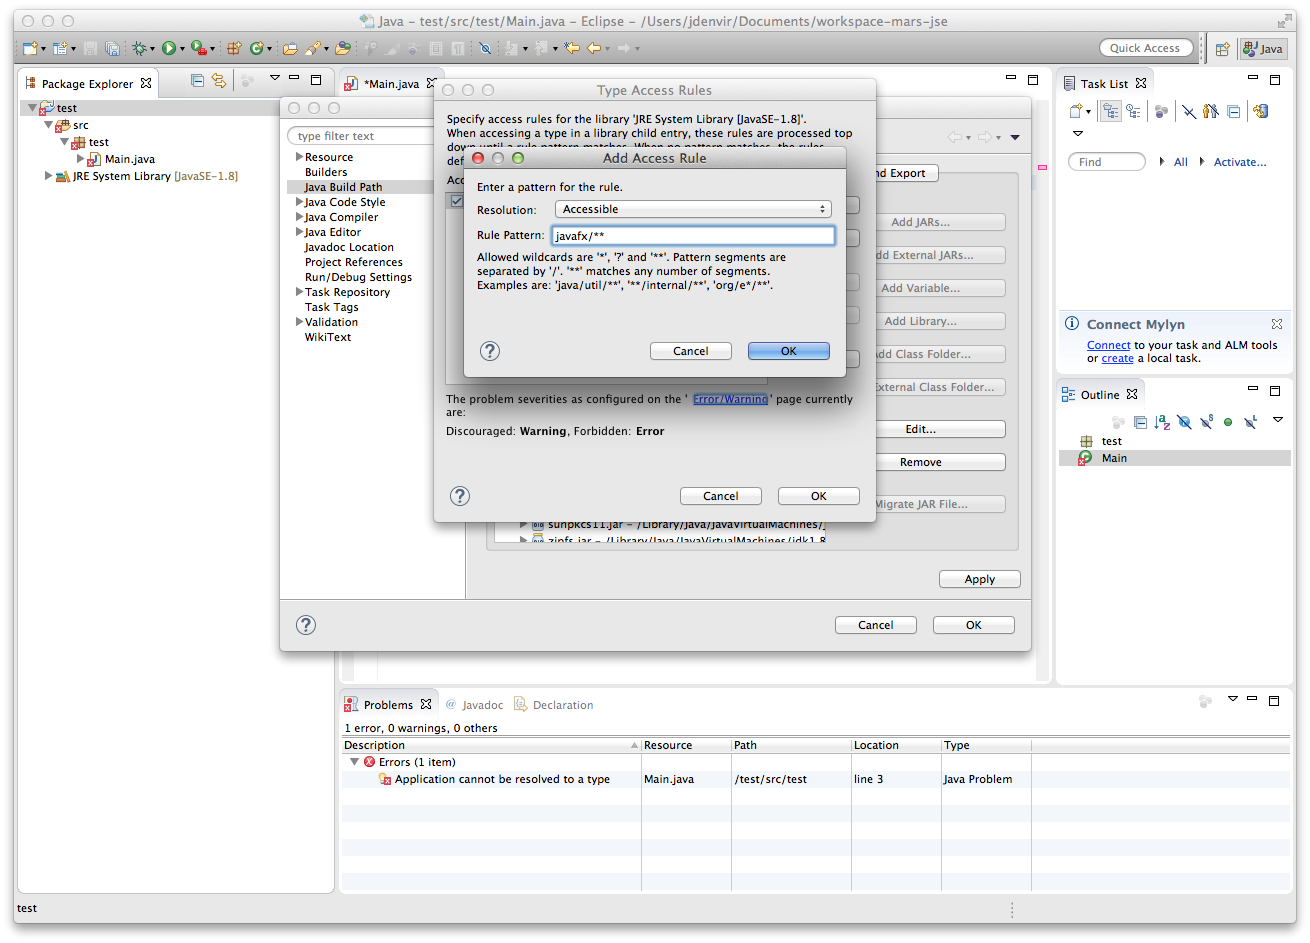The image size is (1310, 943).
Task: Click New Task icon in Task List
Action: tap(1075, 111)
